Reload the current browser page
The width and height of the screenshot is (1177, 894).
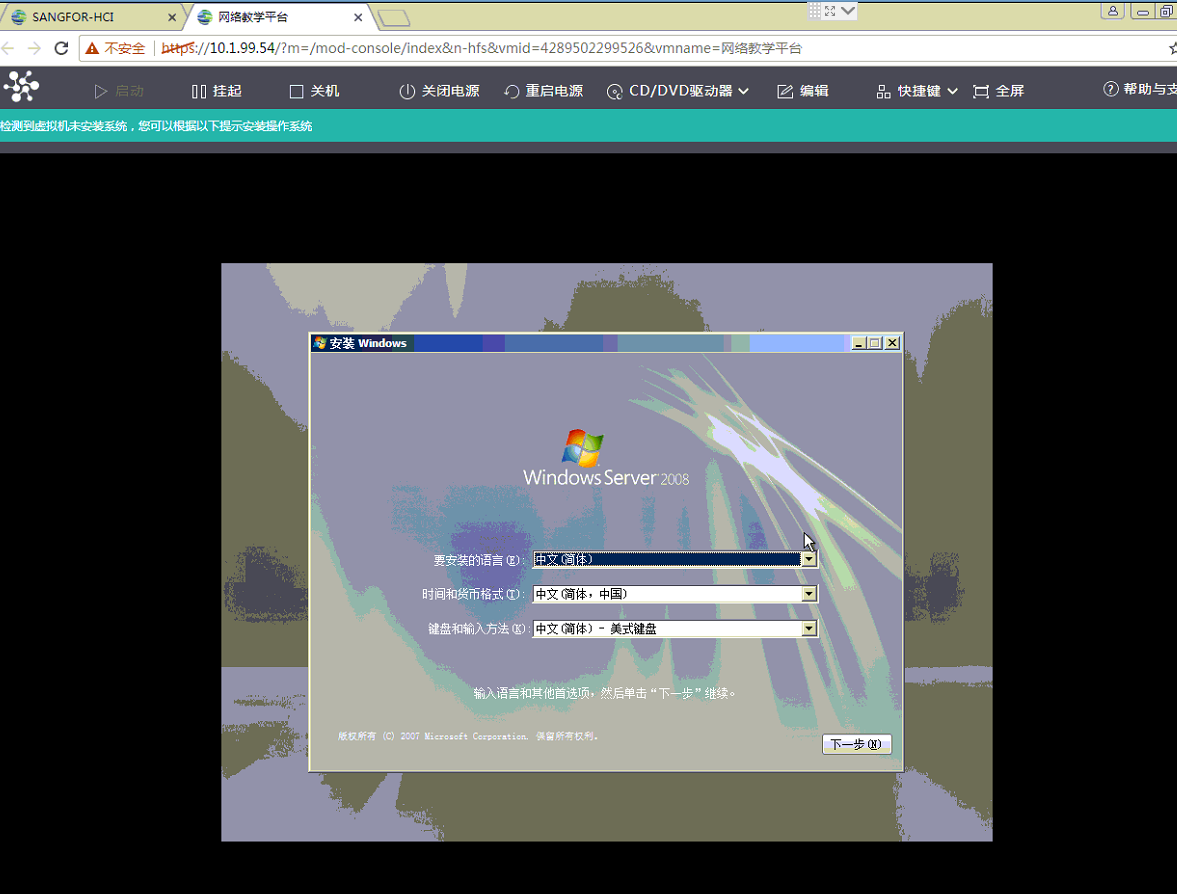(62, 48)
